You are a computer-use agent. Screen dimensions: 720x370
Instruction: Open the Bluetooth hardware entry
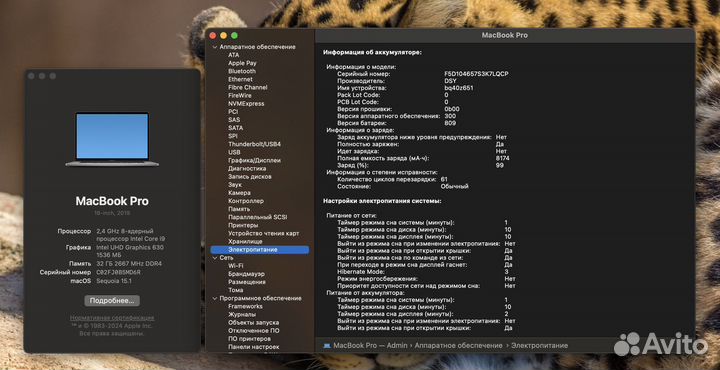(242, 71)
